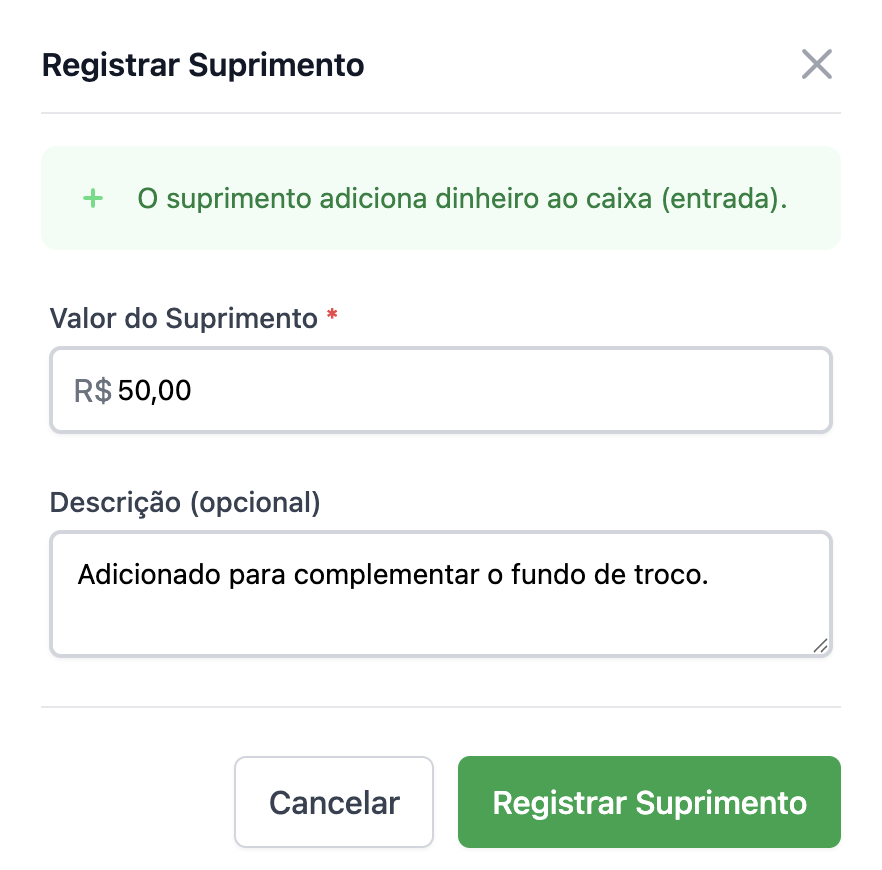Viewport: 882px width, 870px height.
Task: Click the R$ currency prefix
Action: pos(93,390)
